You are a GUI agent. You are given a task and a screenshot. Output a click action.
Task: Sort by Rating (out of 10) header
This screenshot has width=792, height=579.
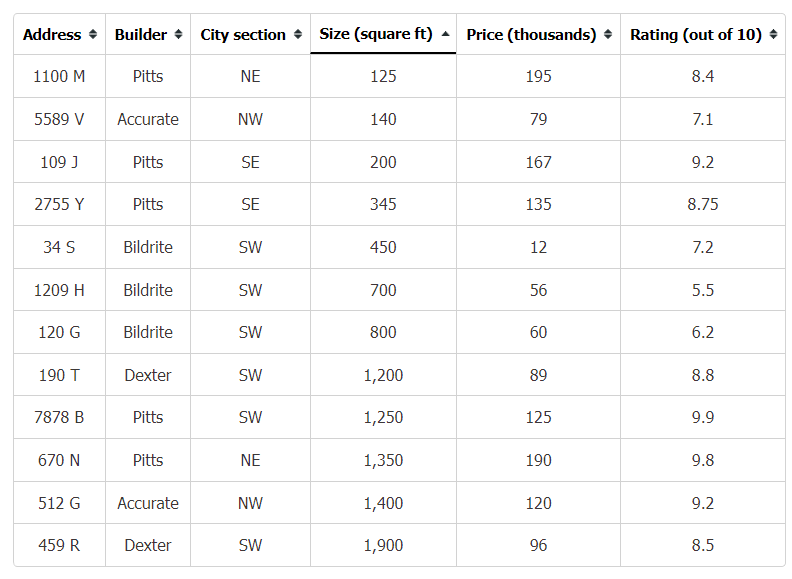[x=703, y=34]
